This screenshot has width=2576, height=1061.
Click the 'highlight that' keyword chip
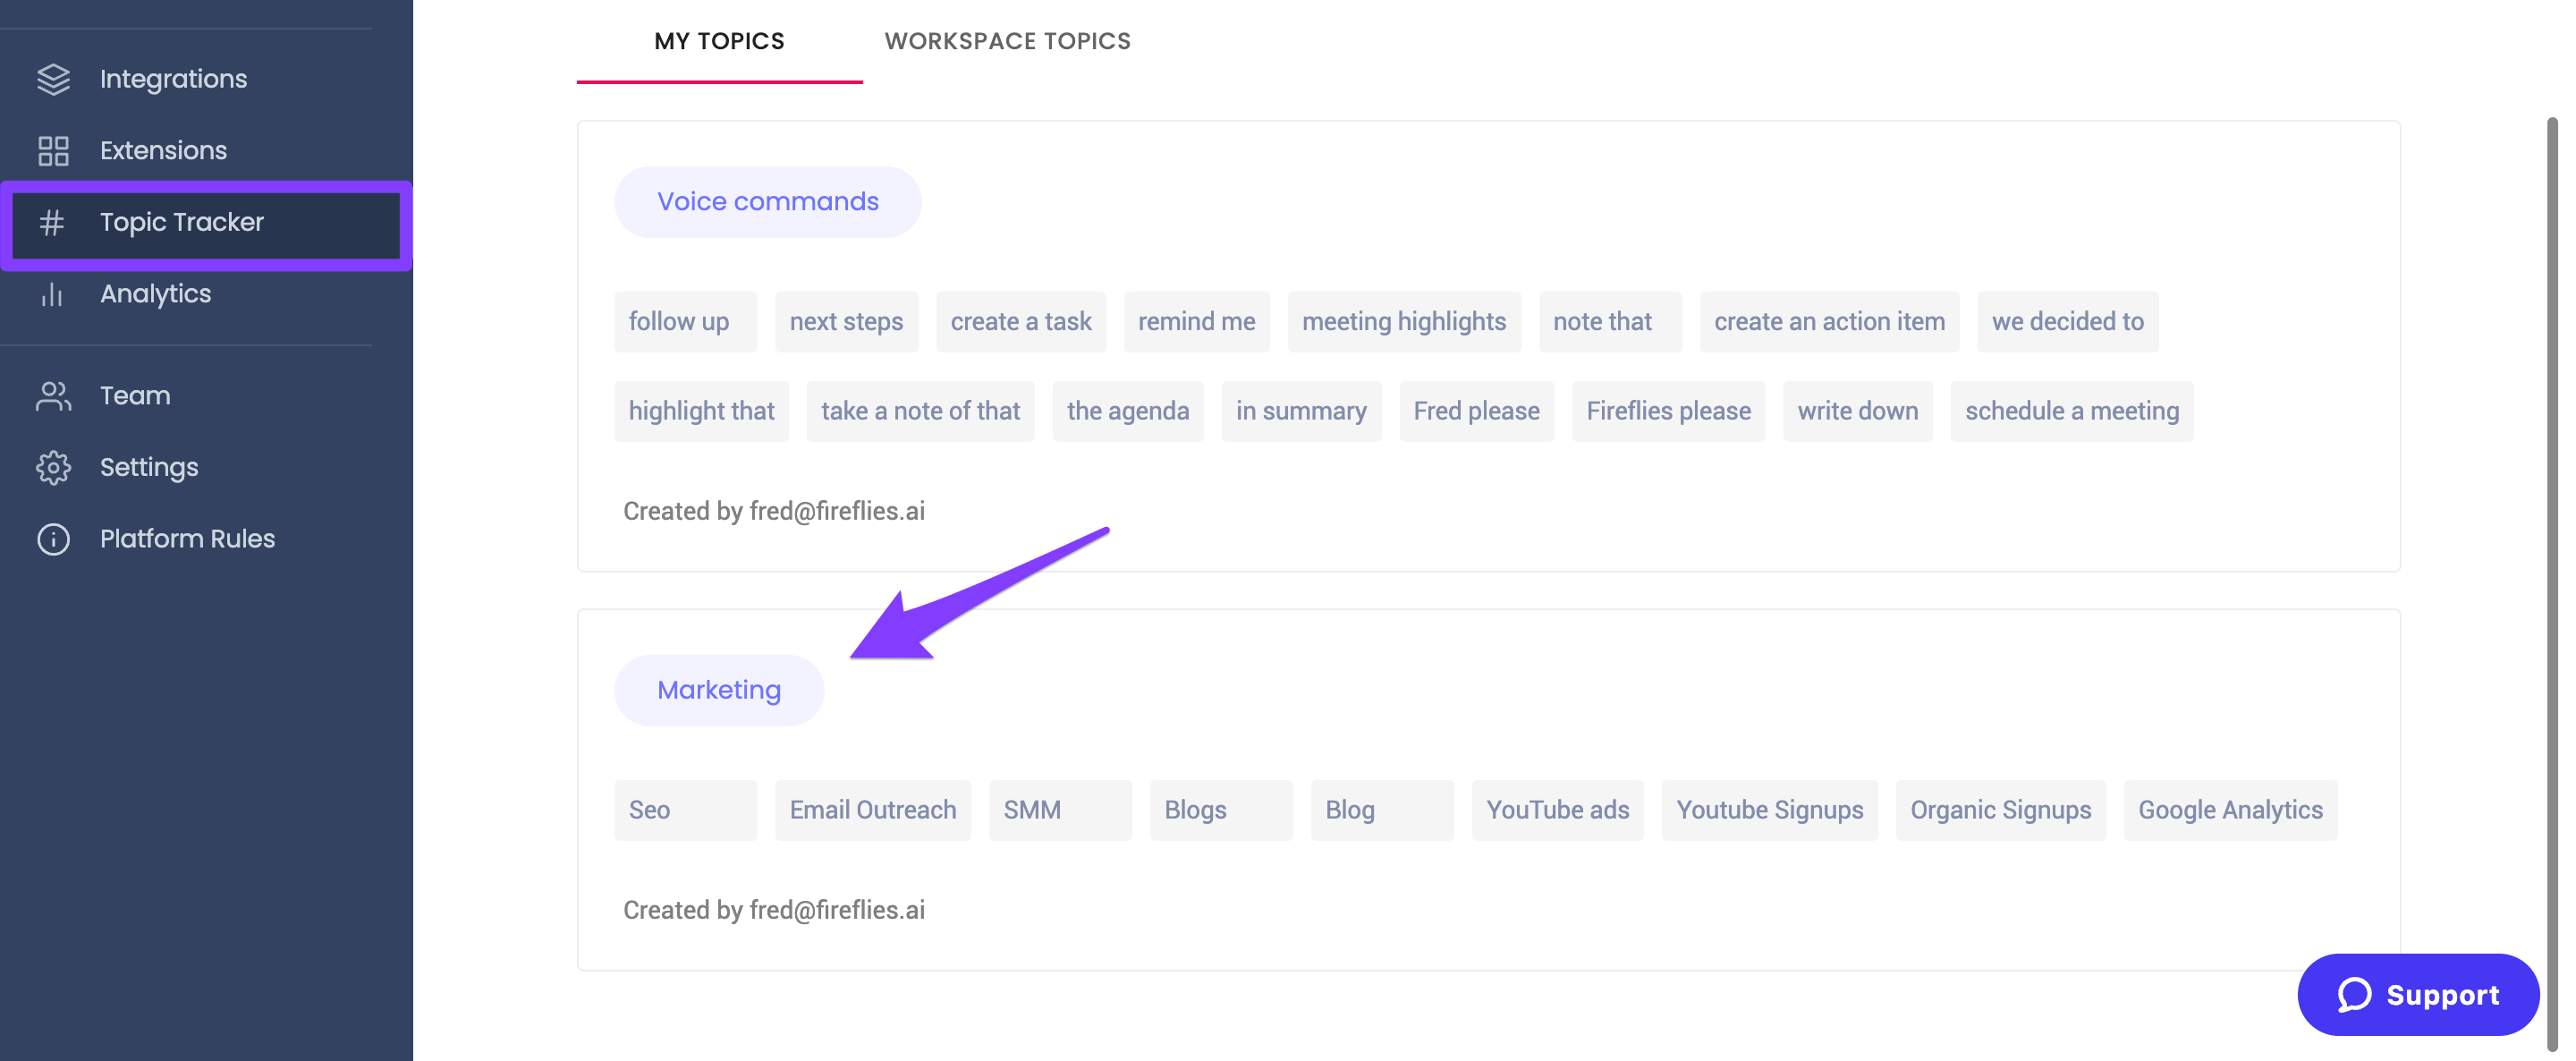(701, 411)
